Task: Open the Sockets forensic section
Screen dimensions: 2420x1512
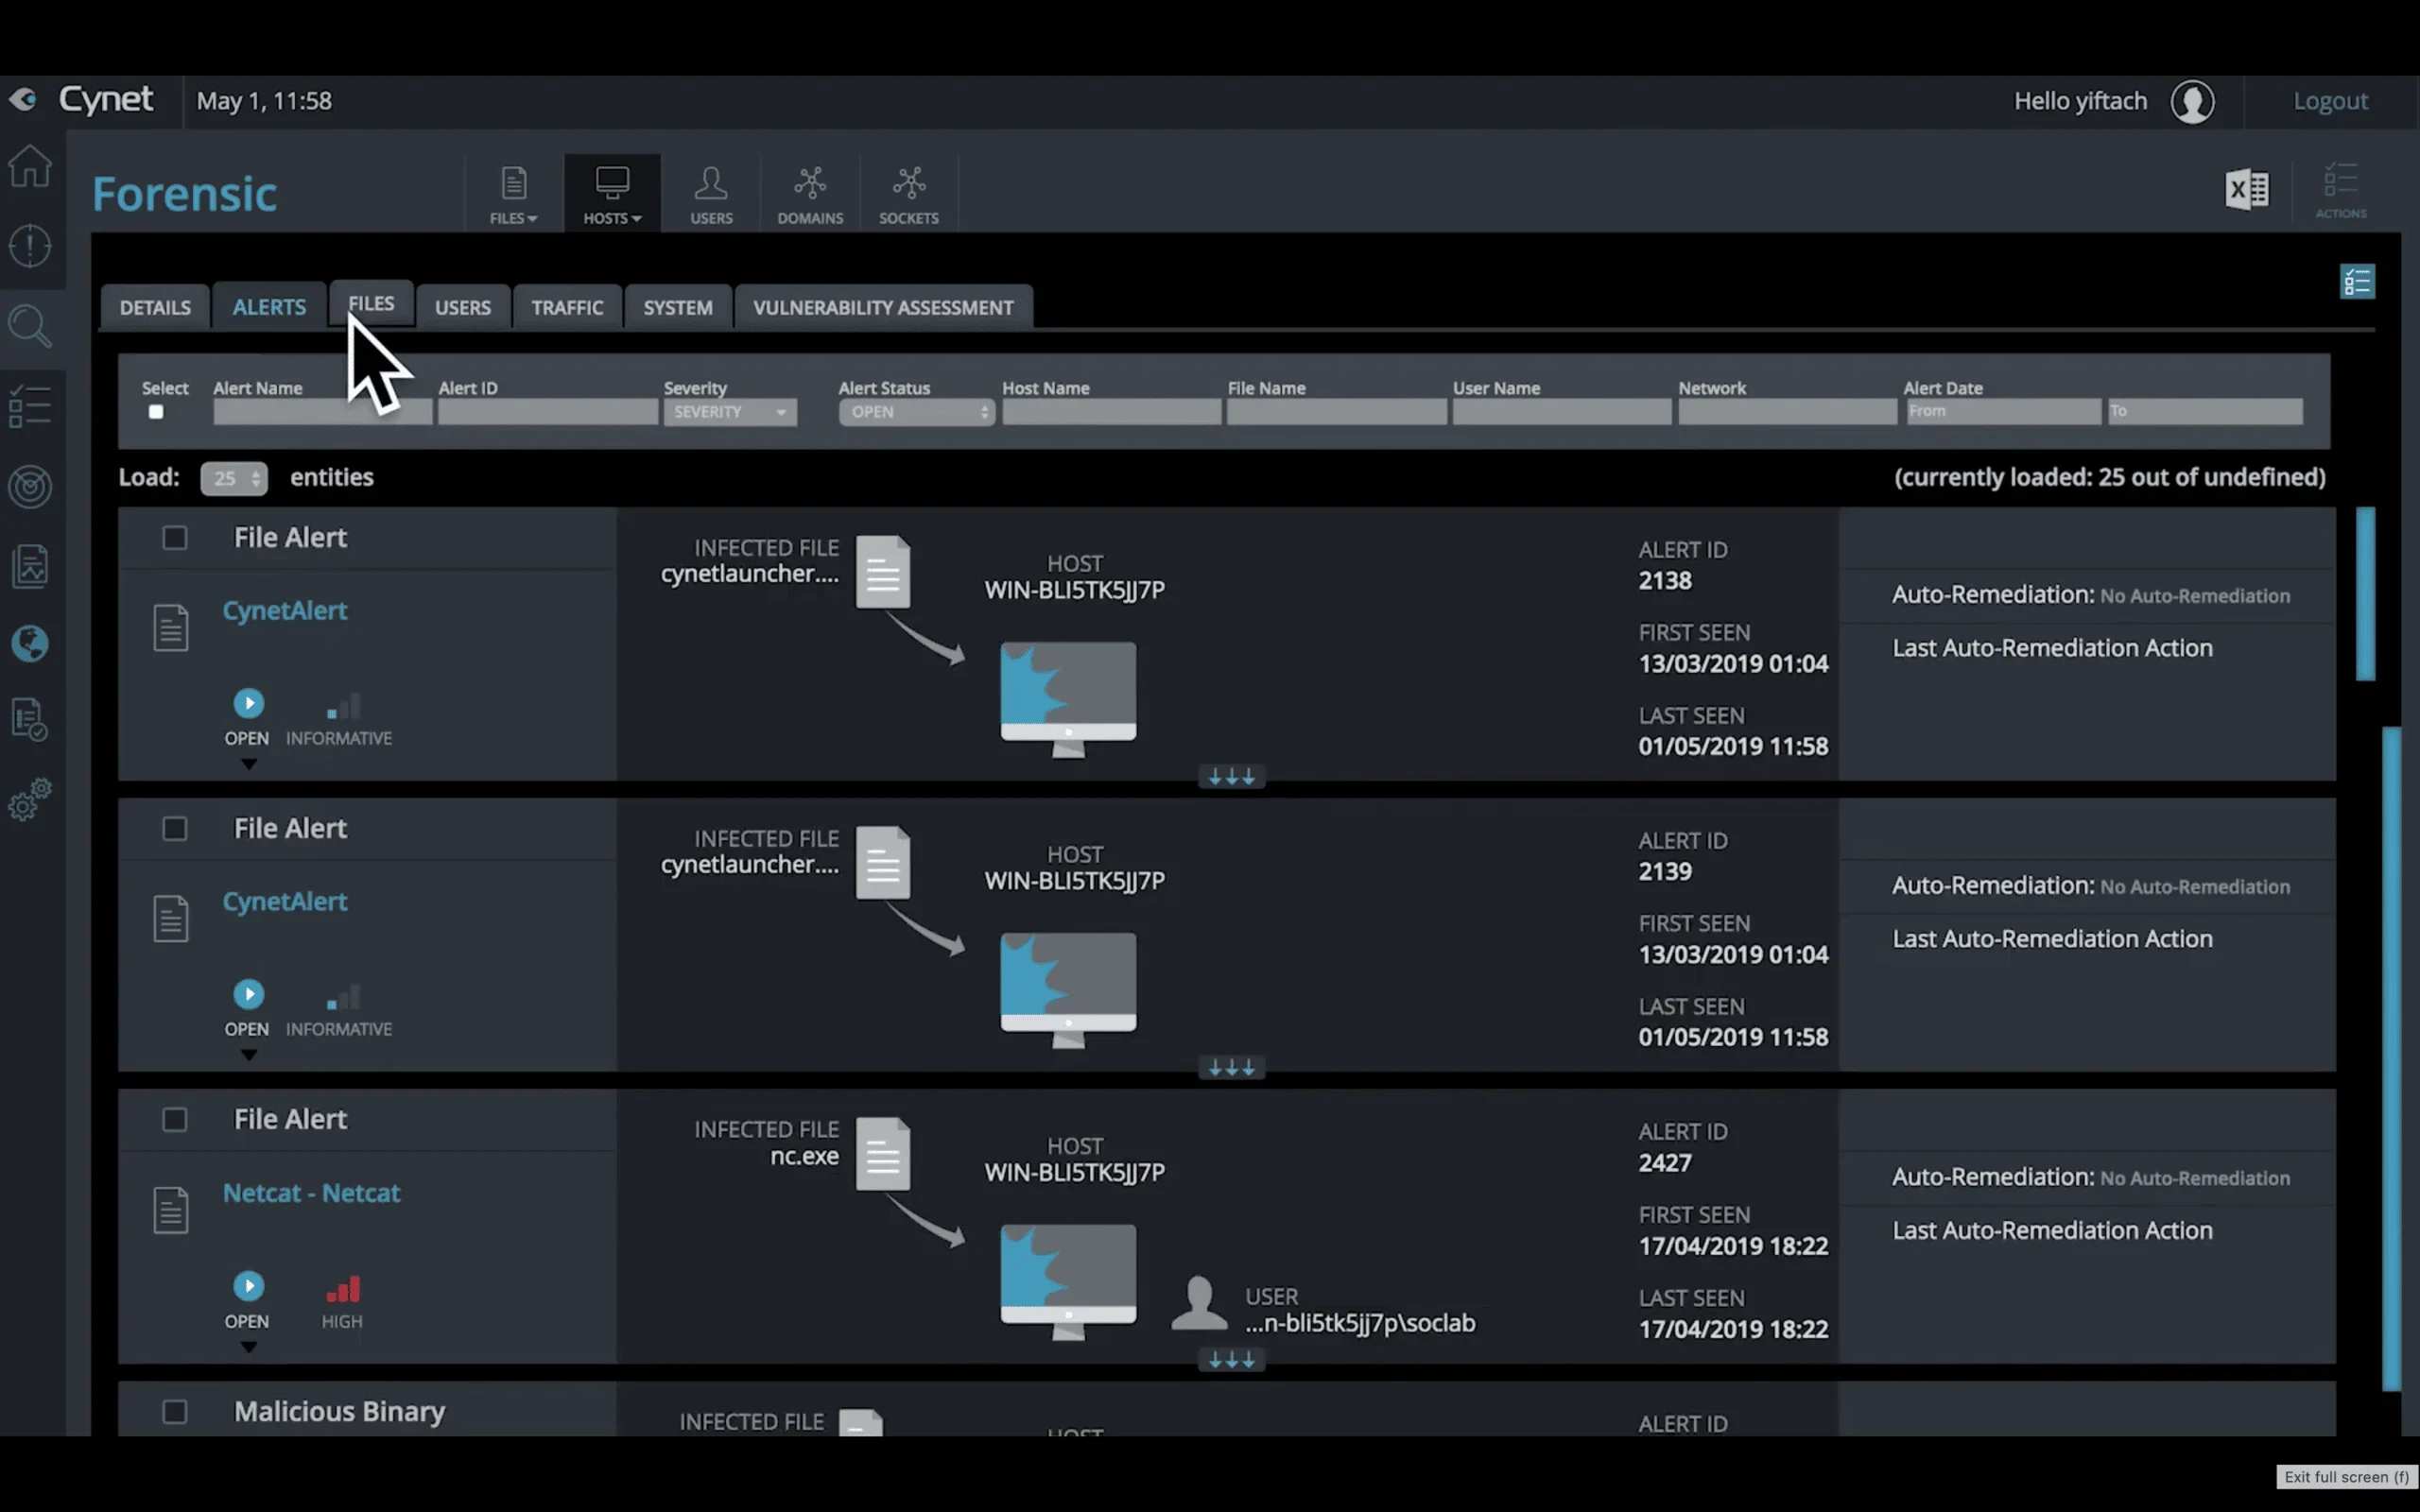Action: click(908, 195)
